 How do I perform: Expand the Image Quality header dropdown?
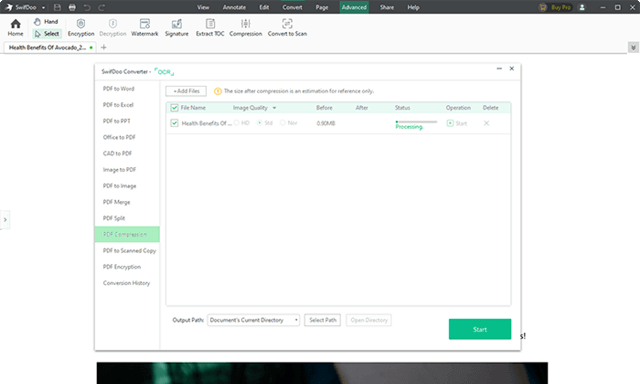click(274, 108)
